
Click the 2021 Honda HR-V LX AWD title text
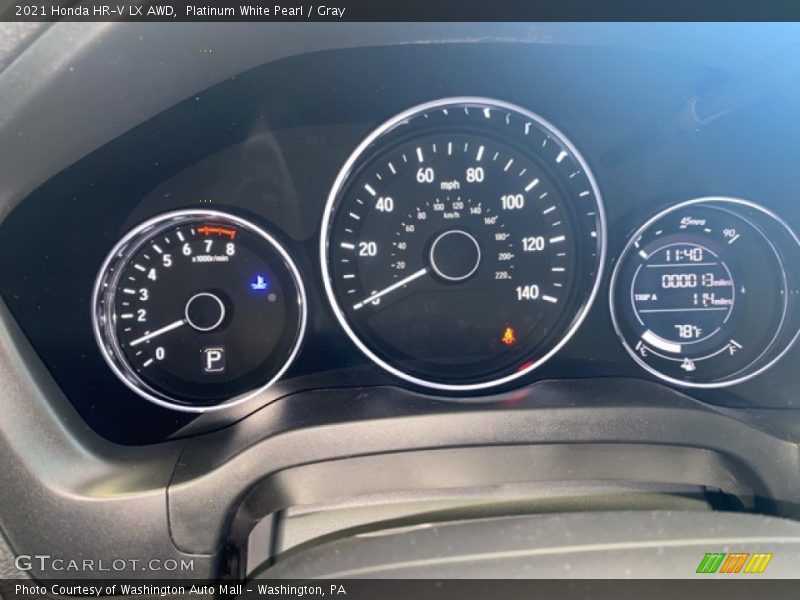click(95, 10)
